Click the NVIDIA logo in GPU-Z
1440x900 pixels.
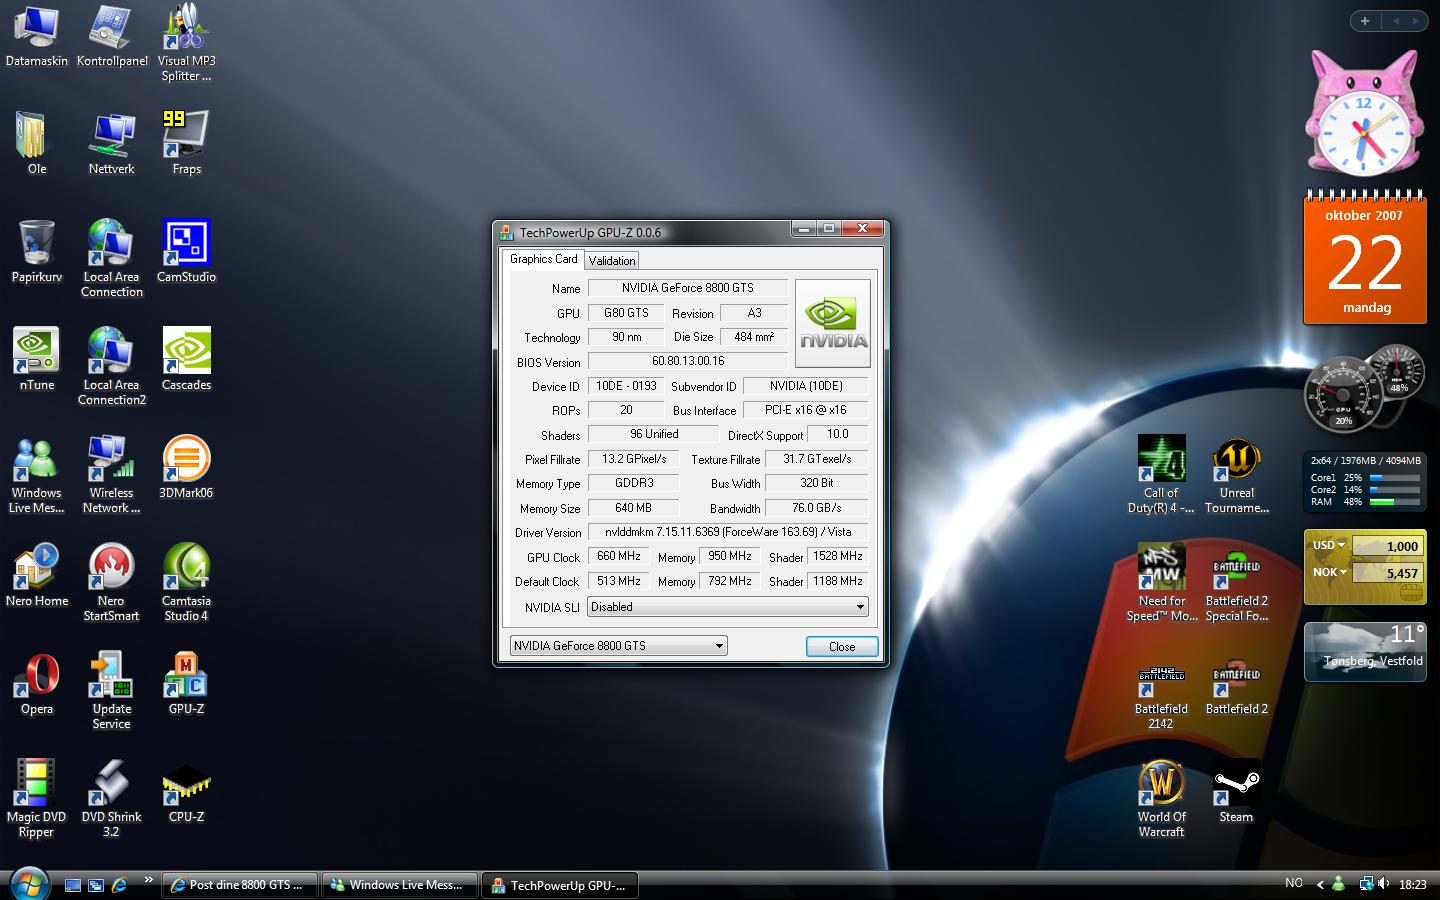(x=832, y=323)
